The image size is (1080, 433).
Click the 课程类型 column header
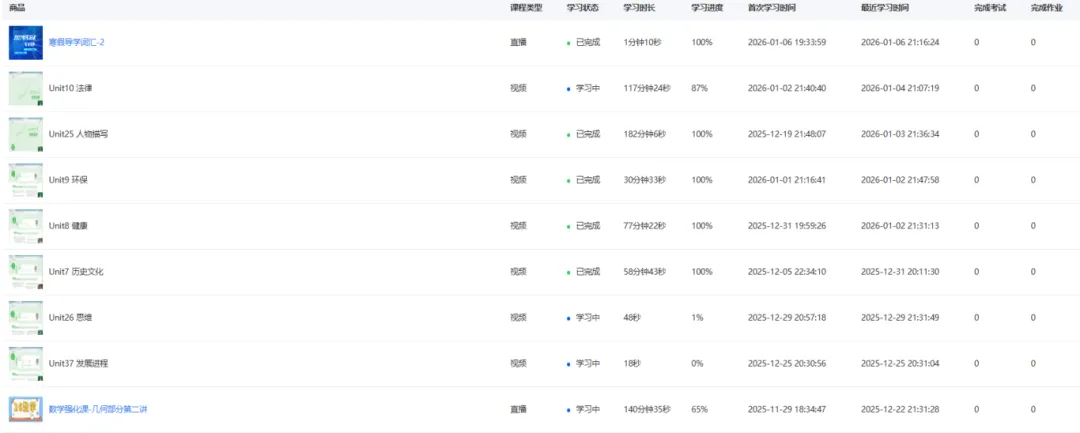pos(526,8)
